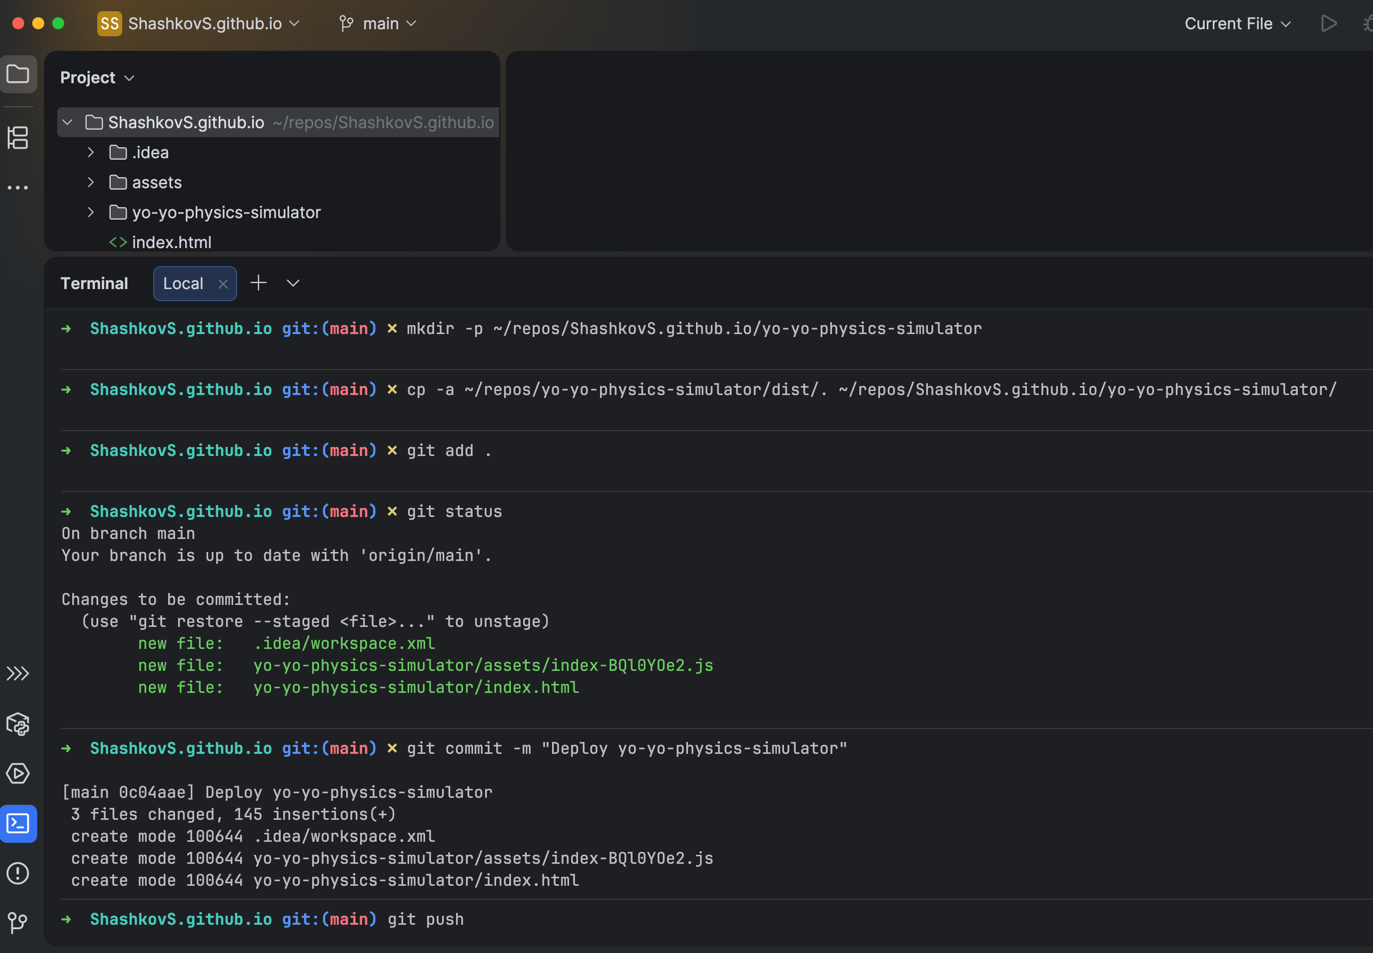This screenshot has height=953, width=1373.
Task: Open index.html in the project tree
Action: point(171,242)
